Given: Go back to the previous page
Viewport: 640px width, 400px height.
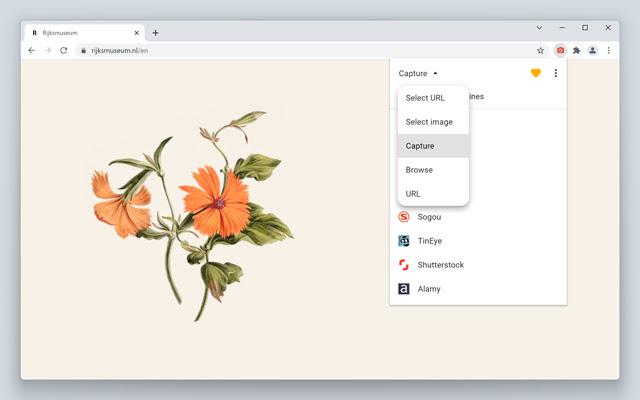Looking at the screenshot, I should (31, 50).
